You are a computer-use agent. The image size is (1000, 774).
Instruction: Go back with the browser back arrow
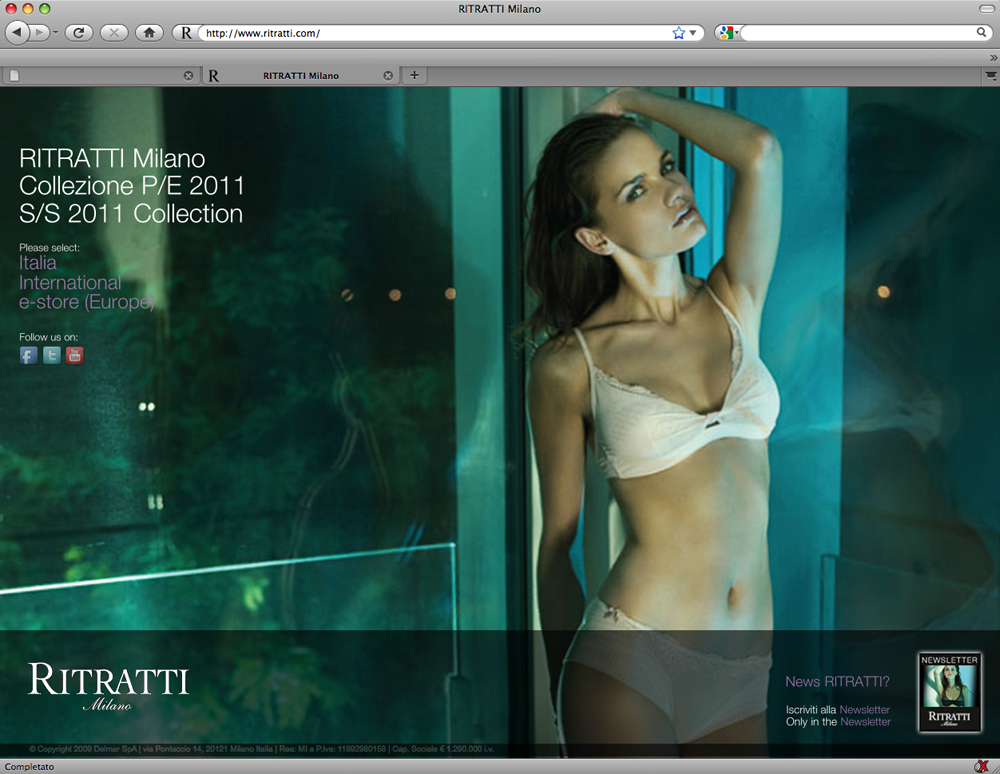pos(17,32)
